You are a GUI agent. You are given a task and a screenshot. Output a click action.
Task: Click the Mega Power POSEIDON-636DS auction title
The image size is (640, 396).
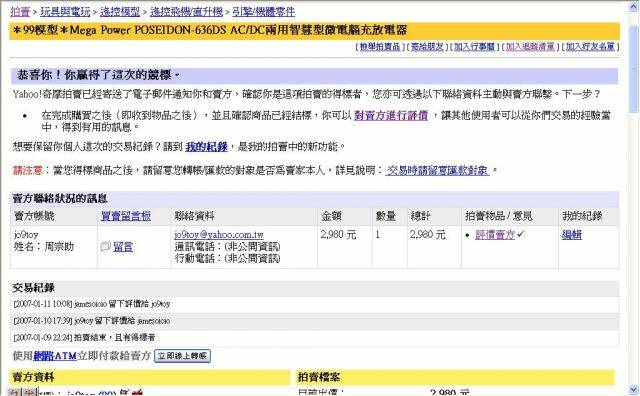tap(210, 30)
